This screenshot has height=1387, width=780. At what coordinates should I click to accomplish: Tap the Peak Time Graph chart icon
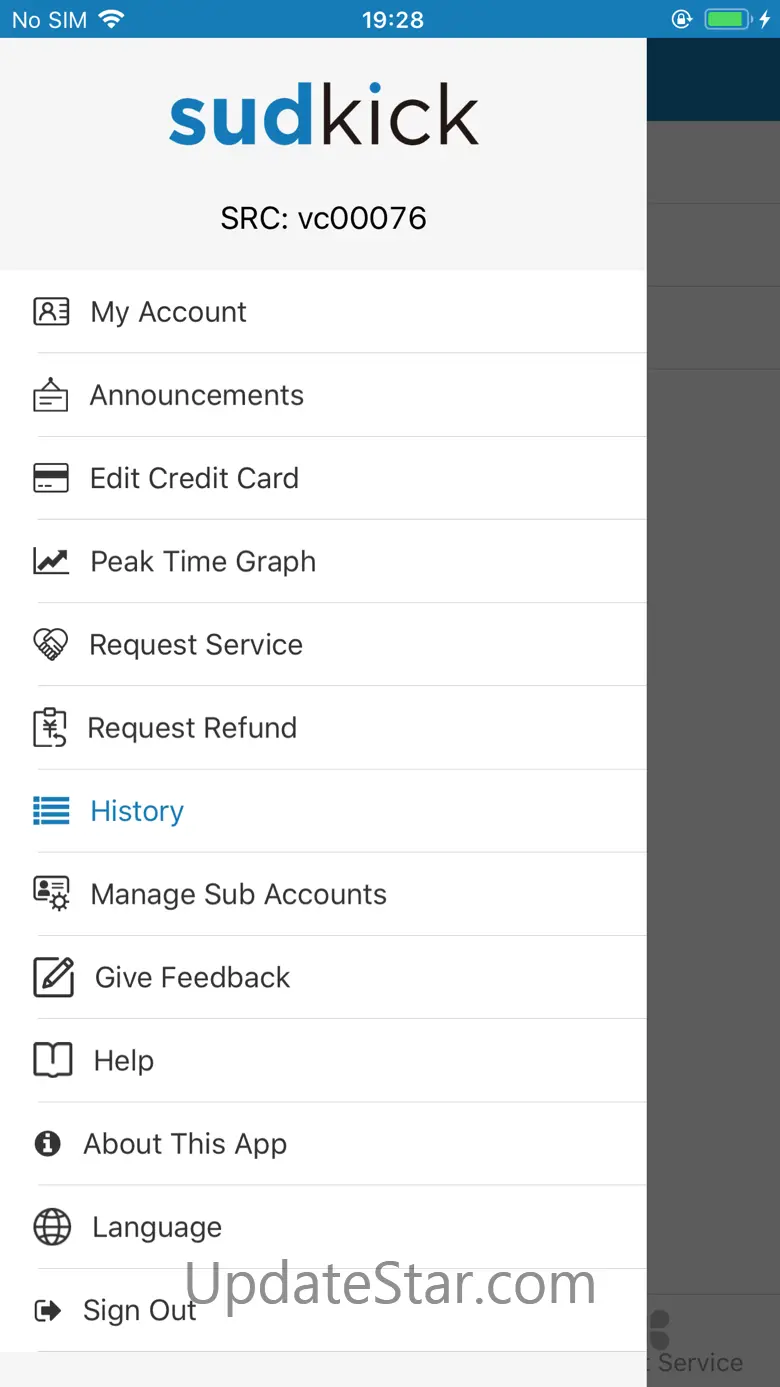(x=51, y=561)
